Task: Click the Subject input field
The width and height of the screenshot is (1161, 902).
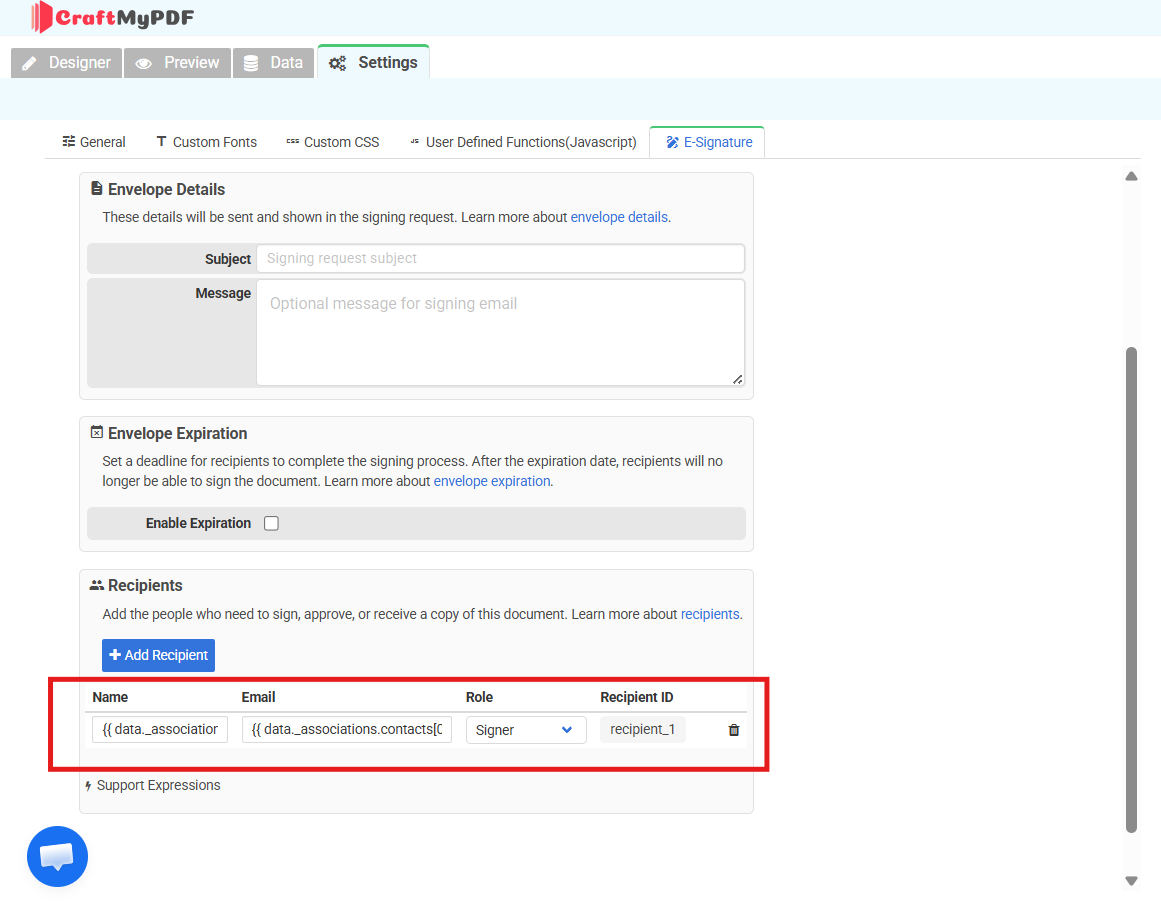Action: tap(501, 258)
